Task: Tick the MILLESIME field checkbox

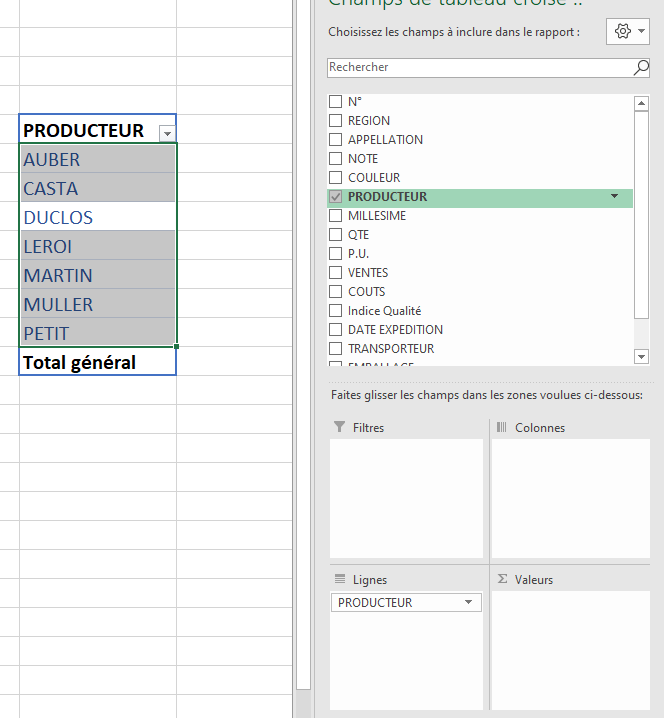Action: 336,216
